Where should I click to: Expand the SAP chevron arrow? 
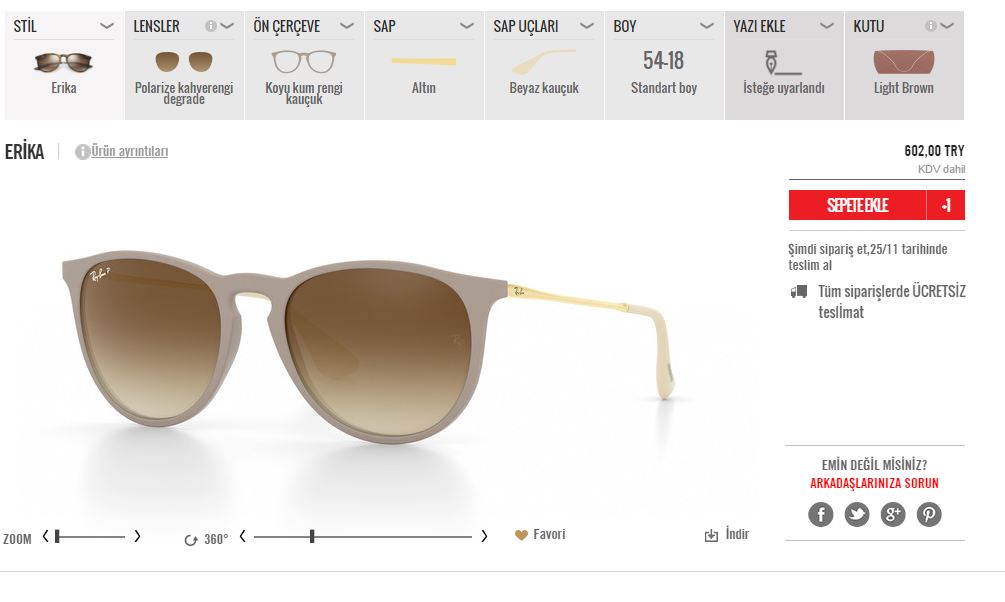point(467,26)
